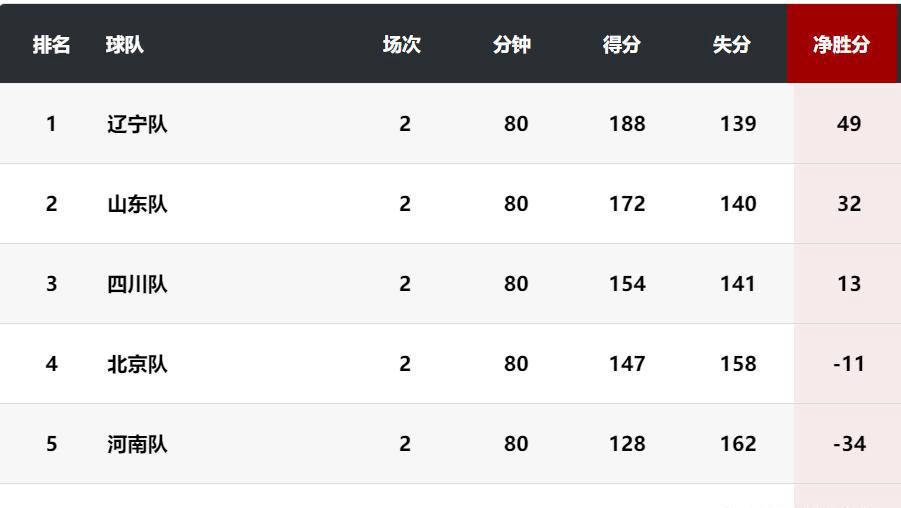Click 北京队's 得分 value 147
901x508 pixels.
click(627, 364)
